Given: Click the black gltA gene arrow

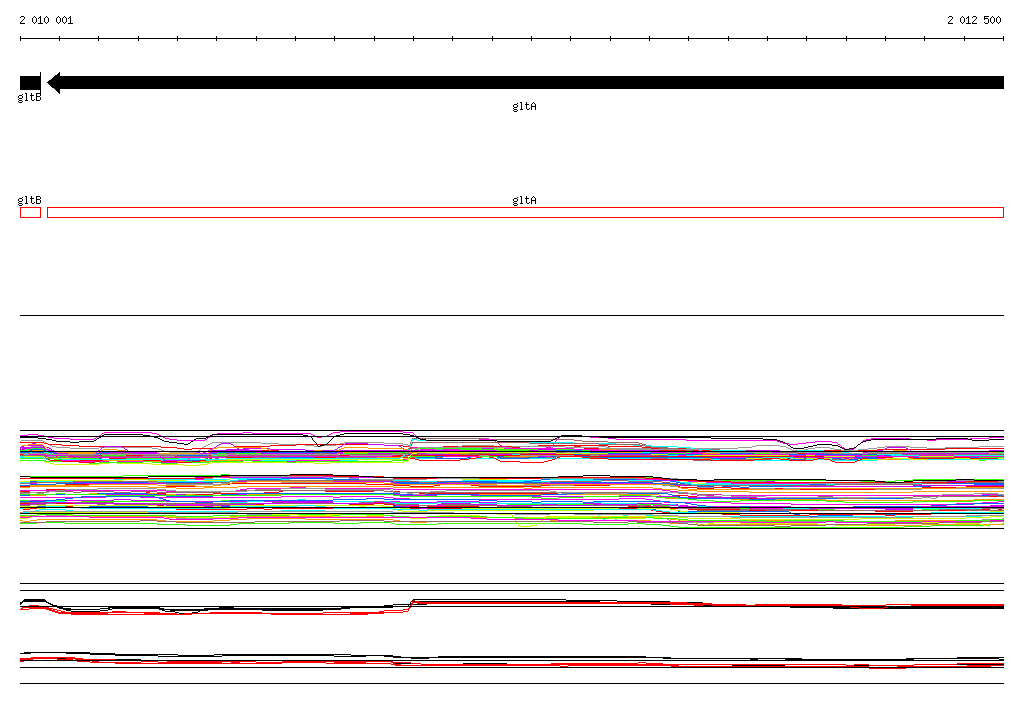Looking at the screenshot, I should point(526,82).
